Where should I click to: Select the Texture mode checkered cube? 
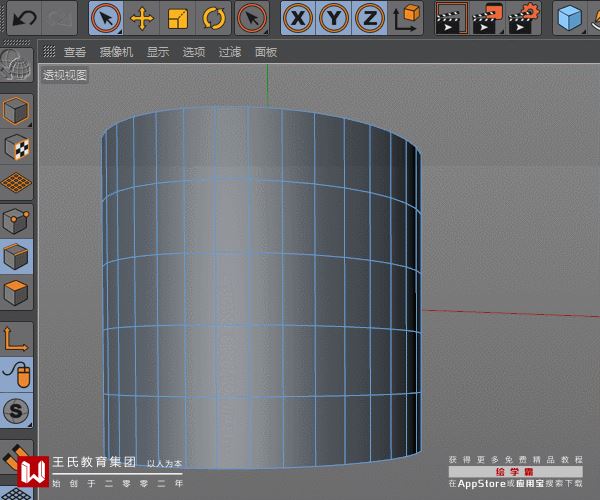16,147
